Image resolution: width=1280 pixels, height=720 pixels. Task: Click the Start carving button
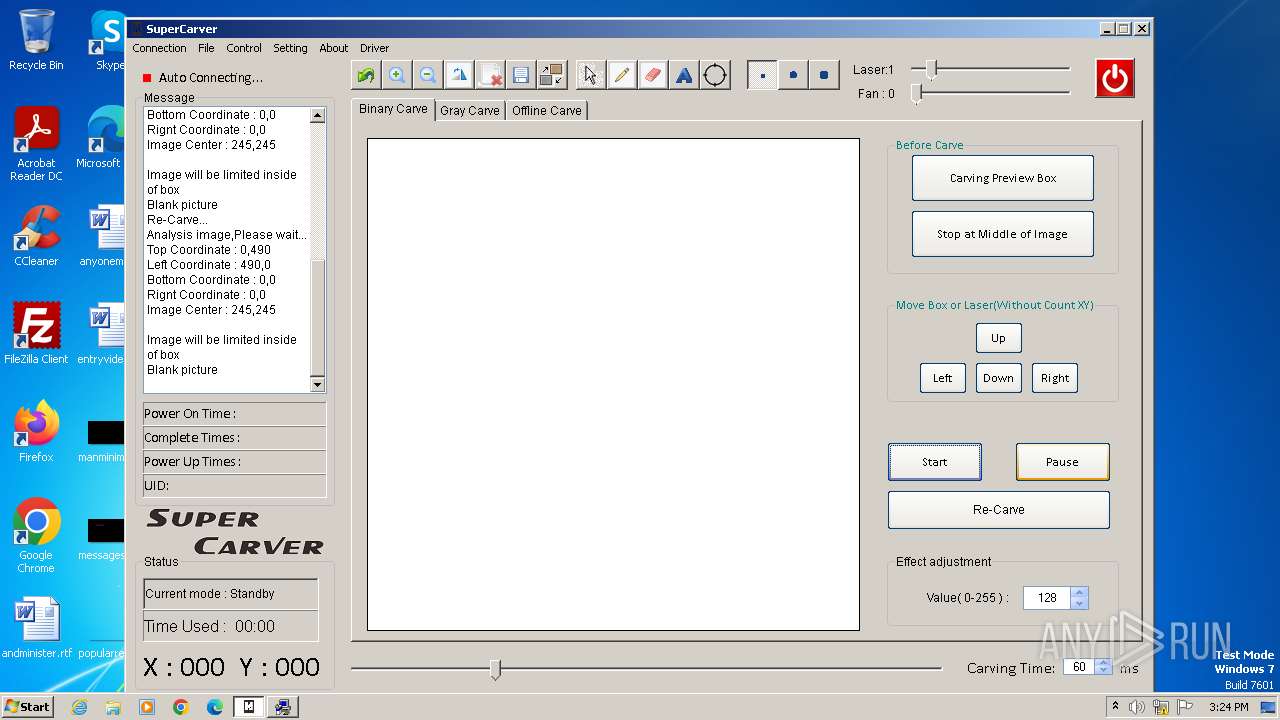(x=935, y=462)
